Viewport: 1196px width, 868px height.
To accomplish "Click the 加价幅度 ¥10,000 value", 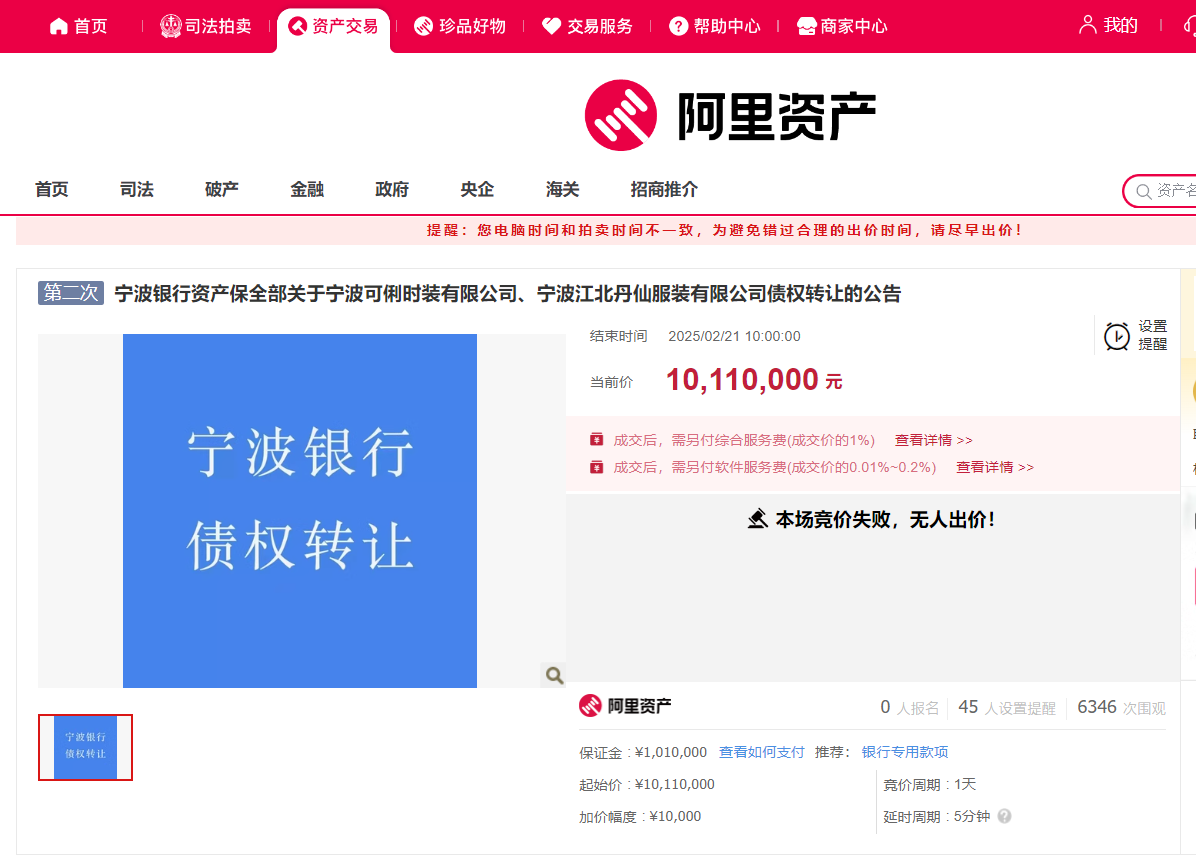I will [x=675, y=816].
